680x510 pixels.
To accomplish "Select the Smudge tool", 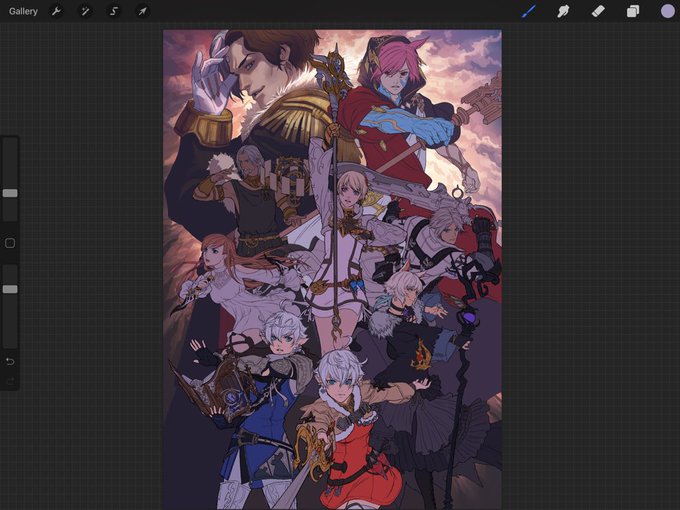I will point(563,11).
